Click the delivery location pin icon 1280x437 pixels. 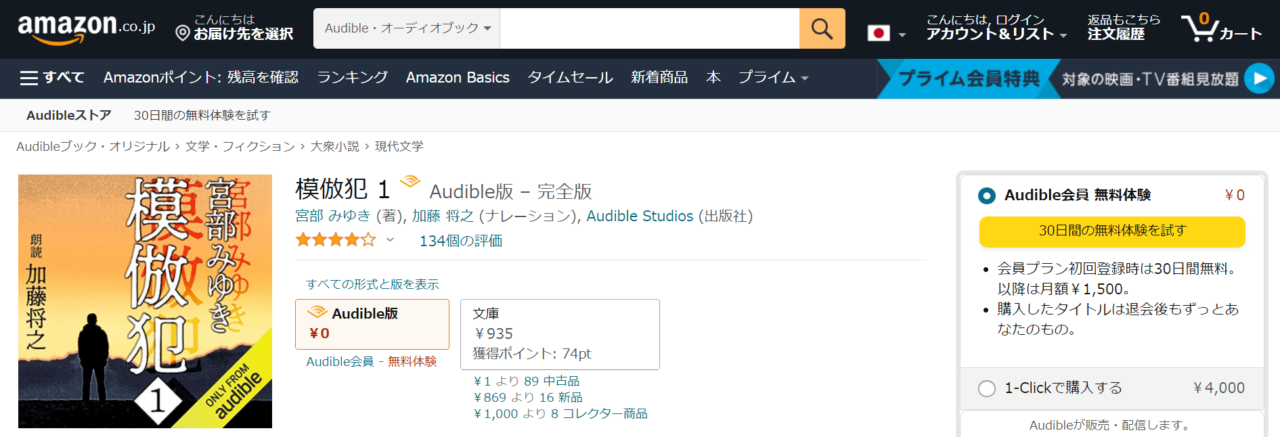click(183, 34)
